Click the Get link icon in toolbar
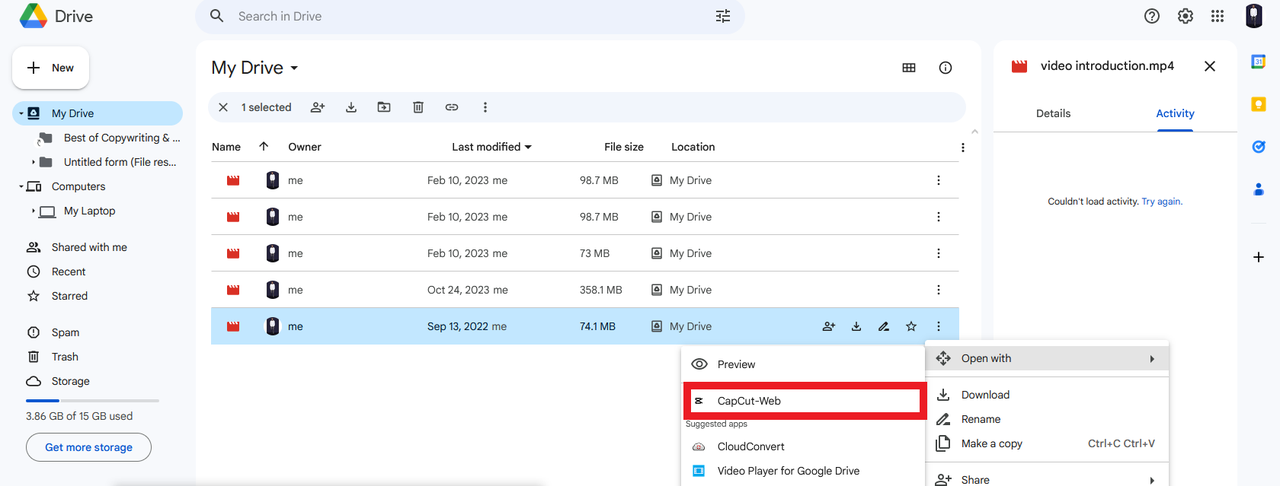The image size is (1280, 486). click(452, 107)
